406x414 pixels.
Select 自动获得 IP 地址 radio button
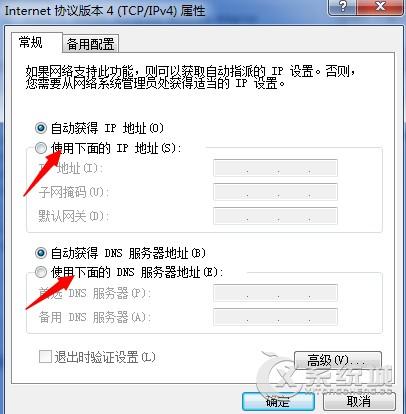(x=41, y=128)
